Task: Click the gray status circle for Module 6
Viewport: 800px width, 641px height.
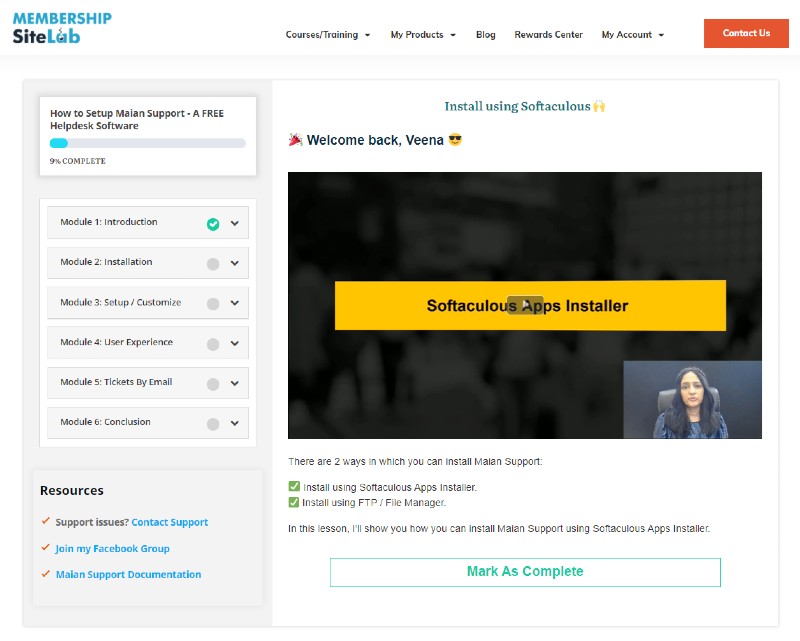Action: tap(213, 424)
